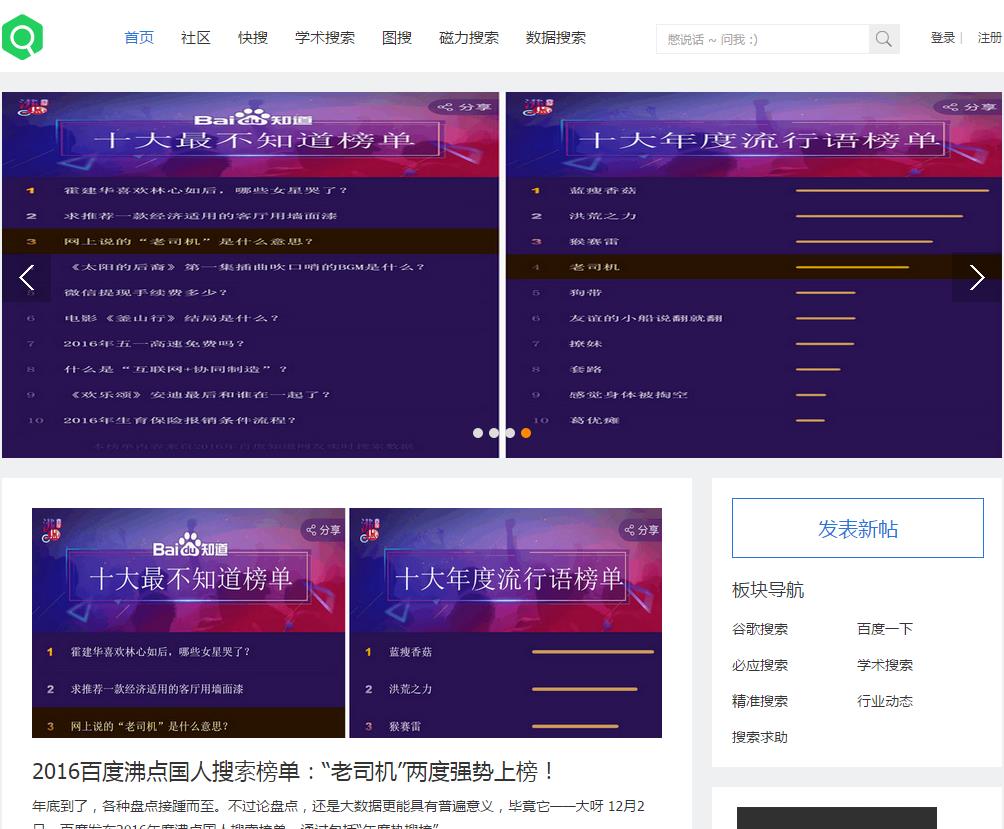Open 必应搜索 board link
The width and height of the screenshot is (1004, 829).
click(760, 665)
